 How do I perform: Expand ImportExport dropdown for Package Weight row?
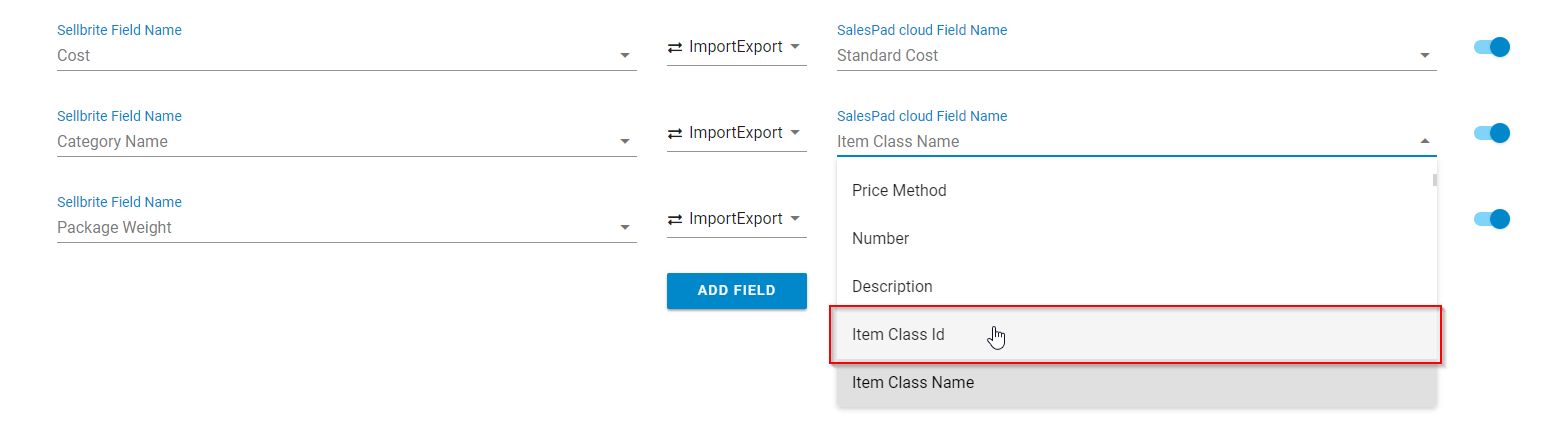(x=794, y=219)
